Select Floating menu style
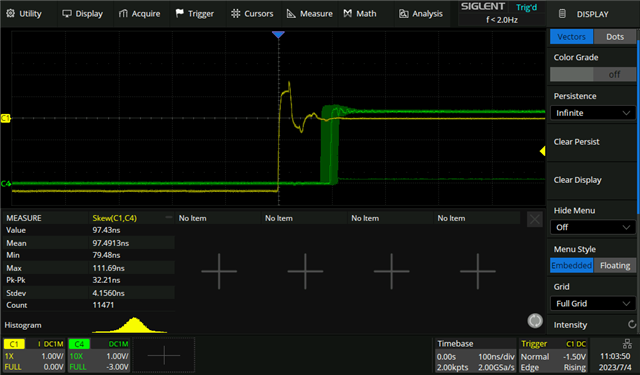 (615, 266)
